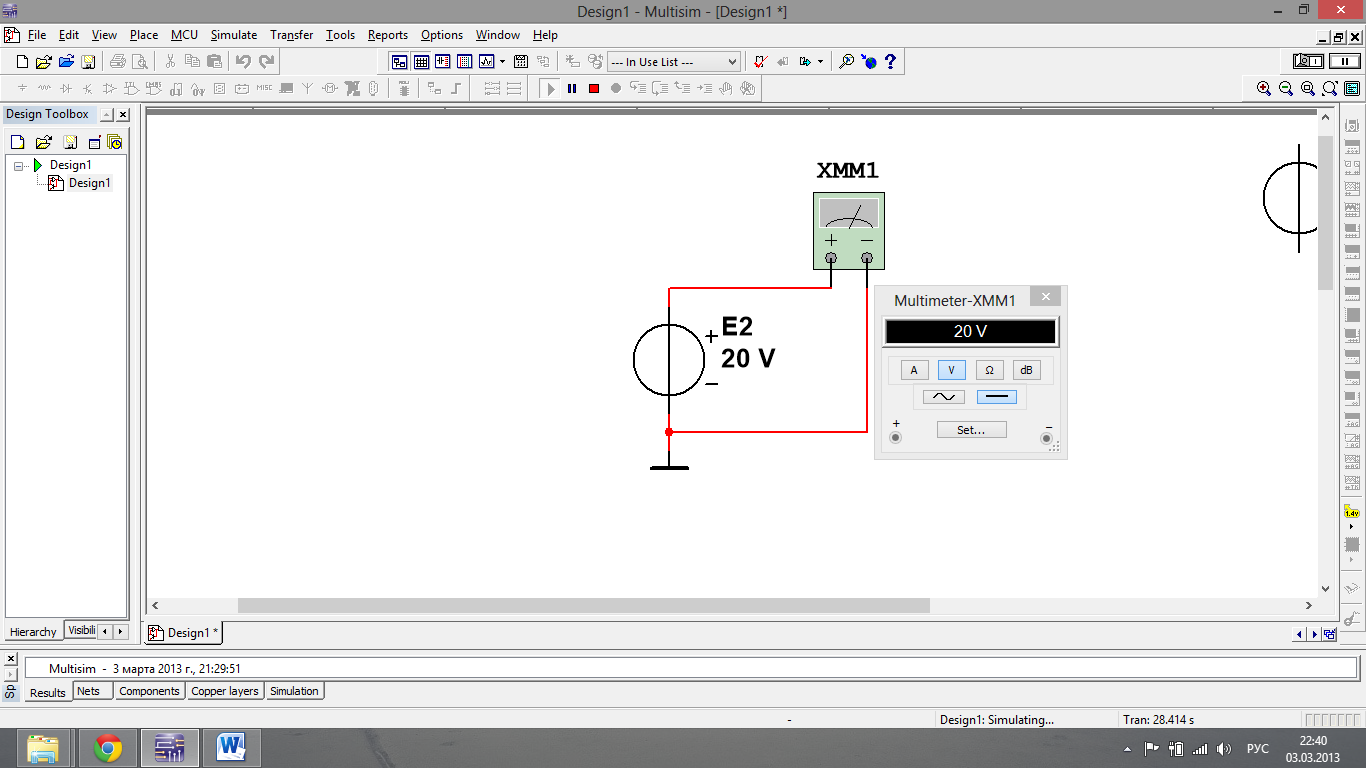Viewport: 1366px width, 768px height.
Task: Switch multimeter to ammeter mode A
Action: (x=914, y=370)
